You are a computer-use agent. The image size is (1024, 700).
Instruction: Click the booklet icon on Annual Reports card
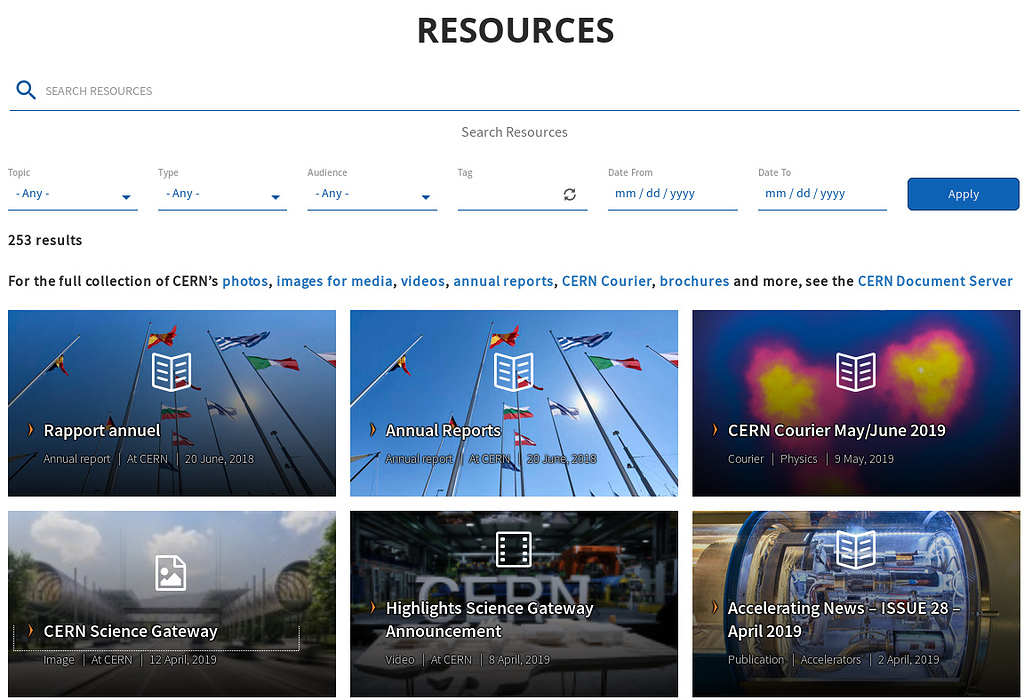[514, 370]
